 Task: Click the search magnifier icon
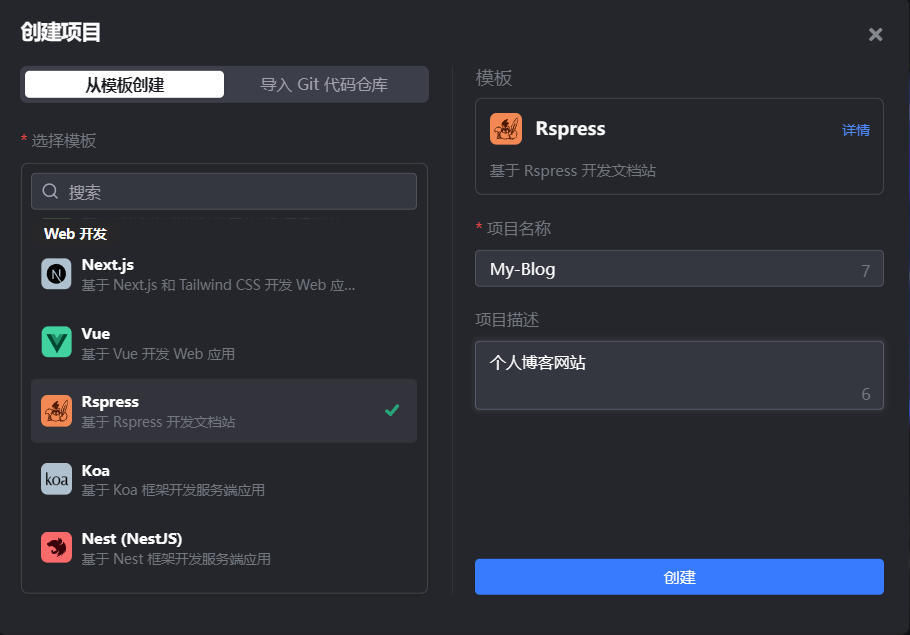coord(50,191)
